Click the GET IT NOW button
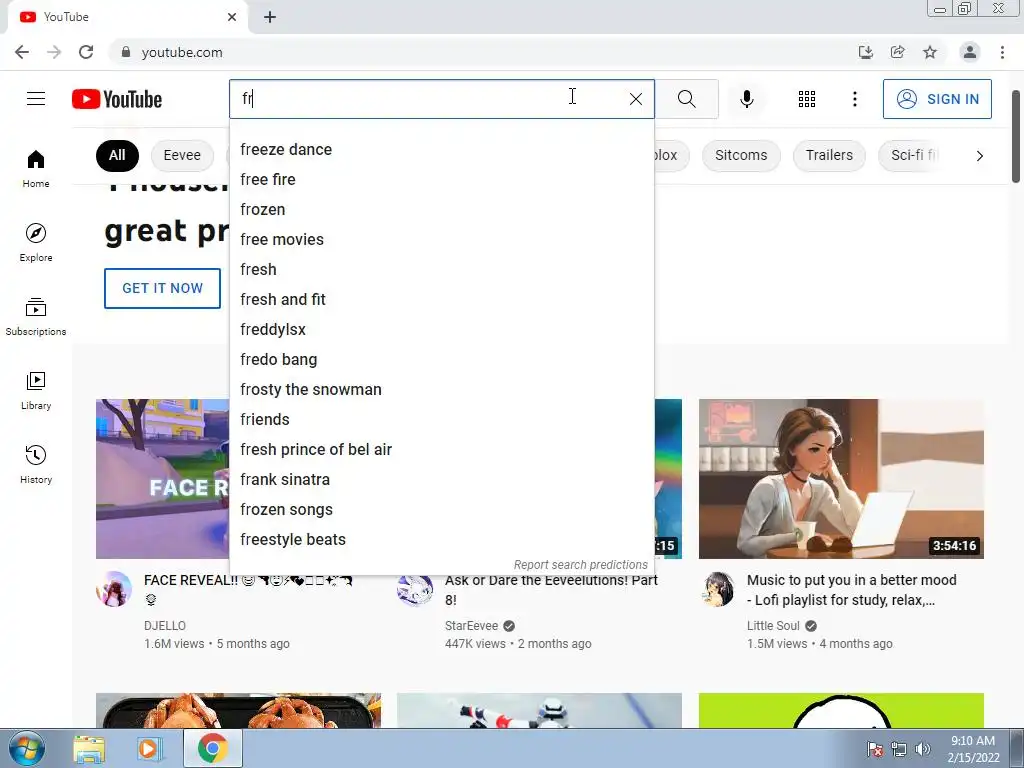 click(163, 288)
